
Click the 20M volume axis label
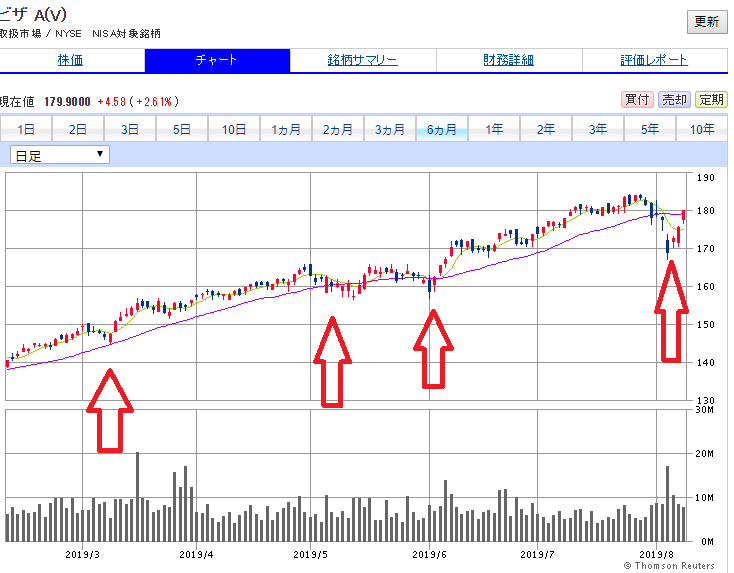[704, 454]
